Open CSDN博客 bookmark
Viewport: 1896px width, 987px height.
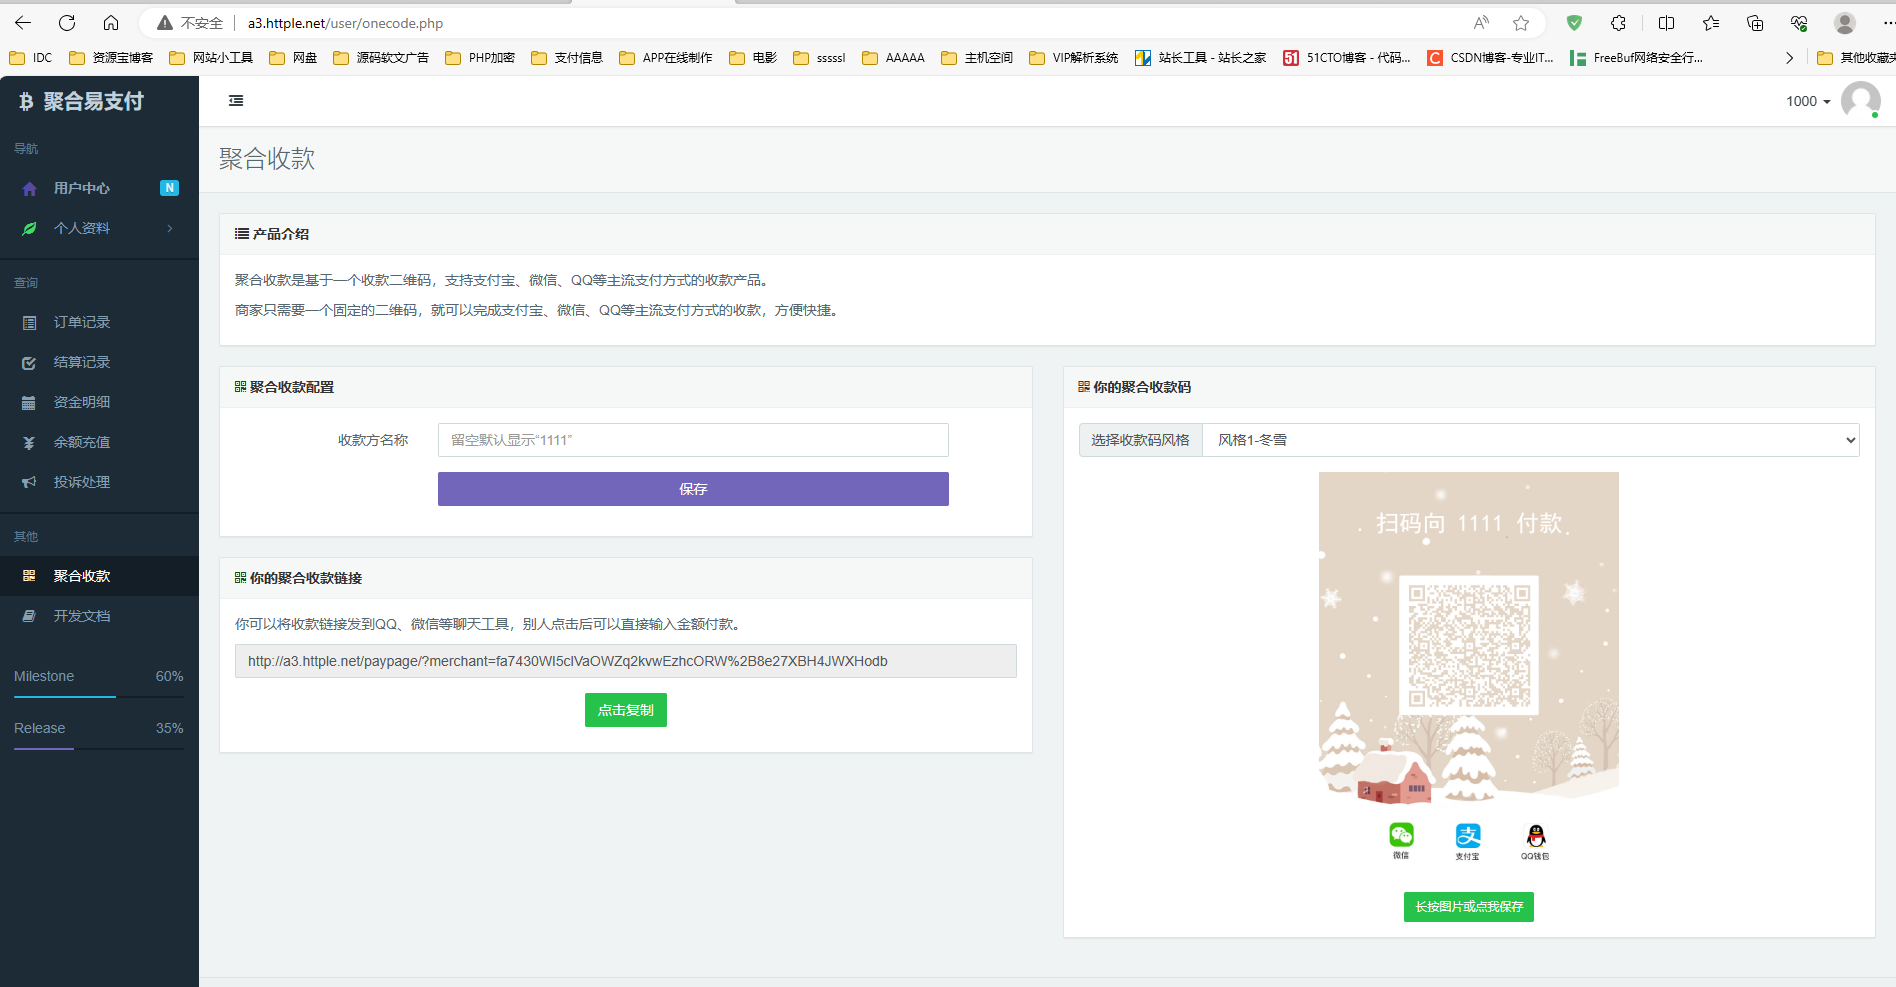click(x=1491, y=58)
